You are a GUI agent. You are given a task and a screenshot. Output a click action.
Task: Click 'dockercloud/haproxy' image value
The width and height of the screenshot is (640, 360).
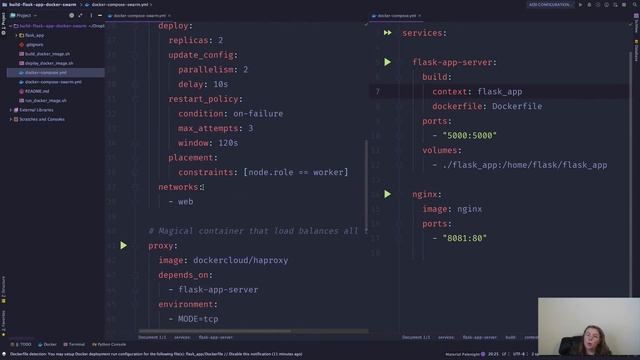point(240,260)
